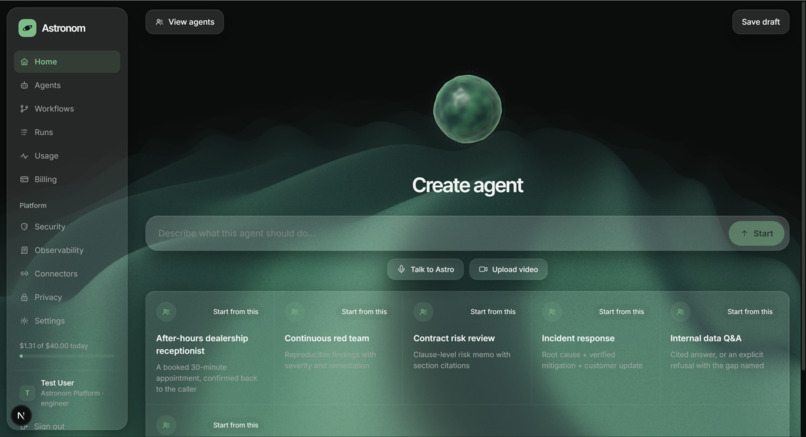
Task: Click the Incident response title
Action: (x=578, y=338)
